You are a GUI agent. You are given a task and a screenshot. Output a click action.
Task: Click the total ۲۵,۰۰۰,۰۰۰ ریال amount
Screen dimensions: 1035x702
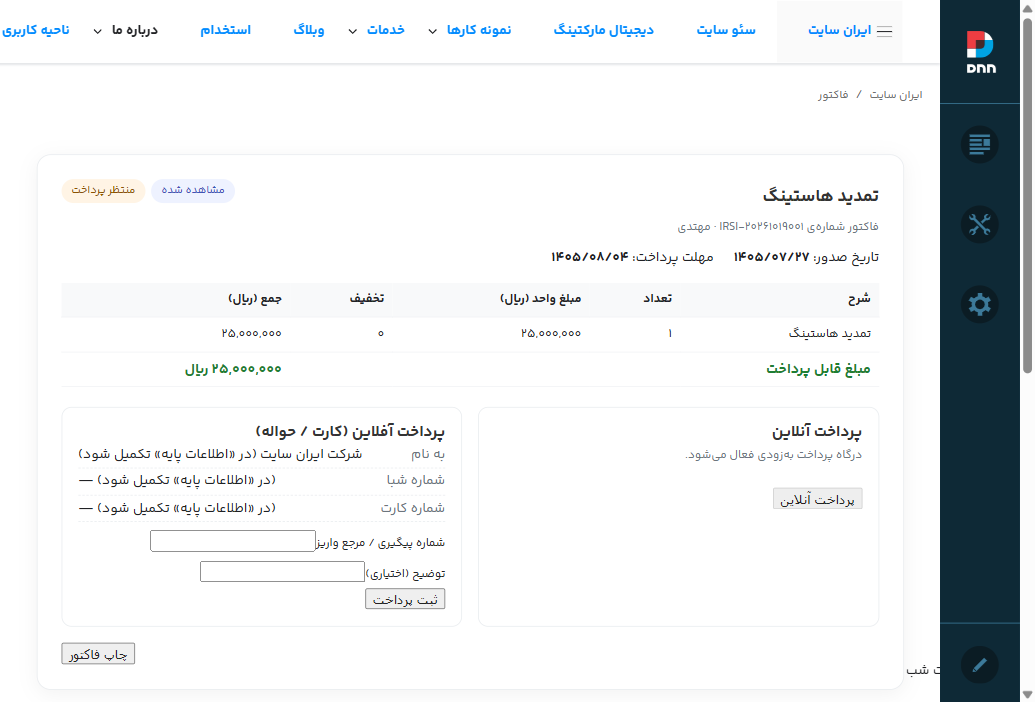coord(233,369)
